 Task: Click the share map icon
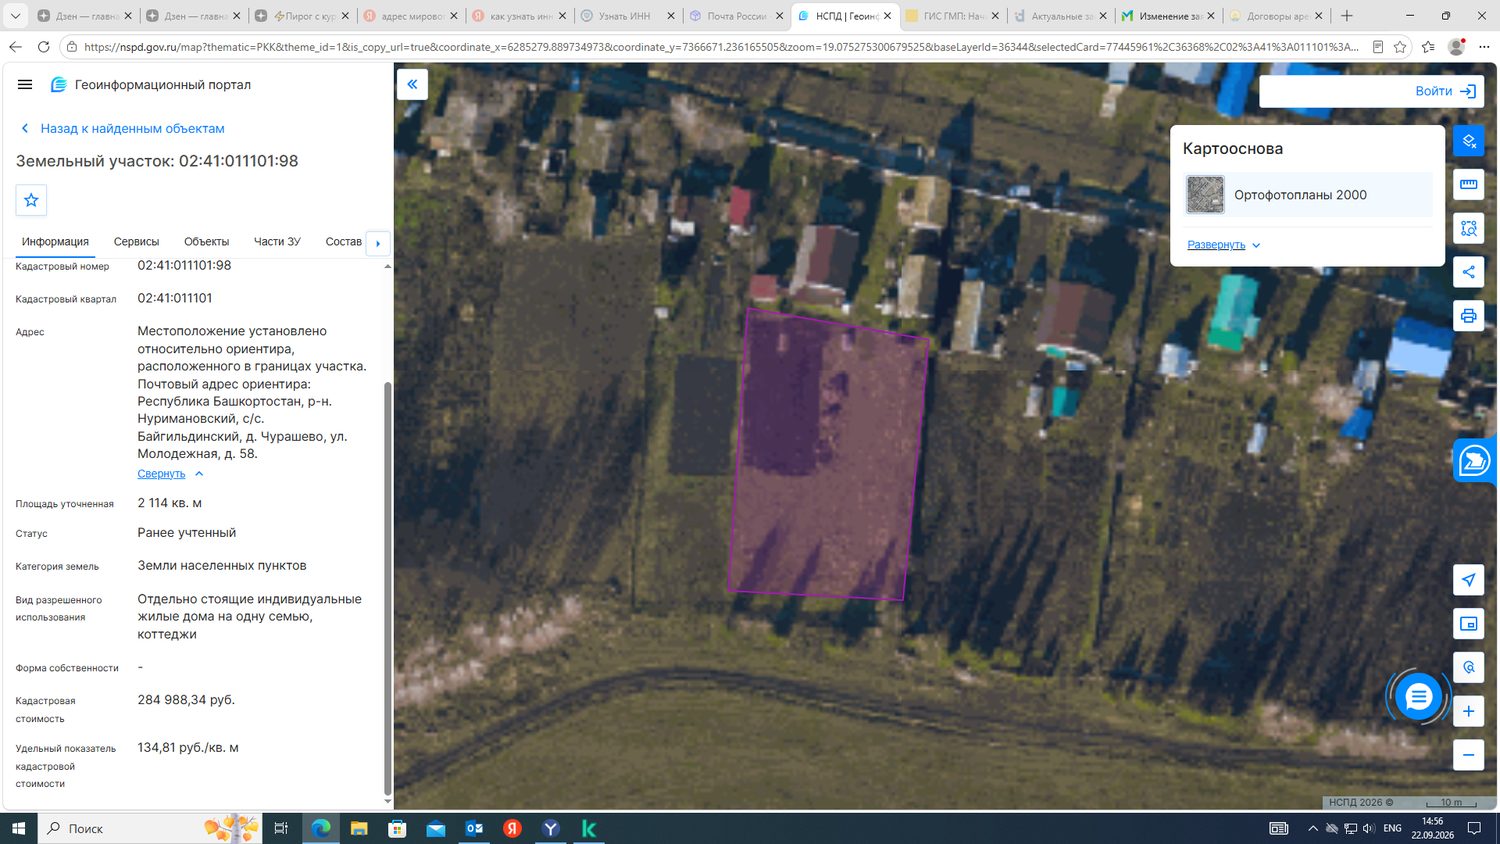[1468, 272]
